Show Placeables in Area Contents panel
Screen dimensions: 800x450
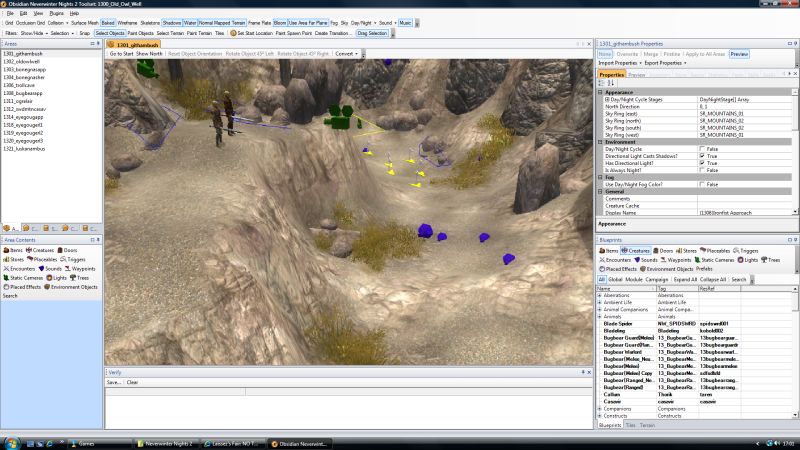(42, 259)
